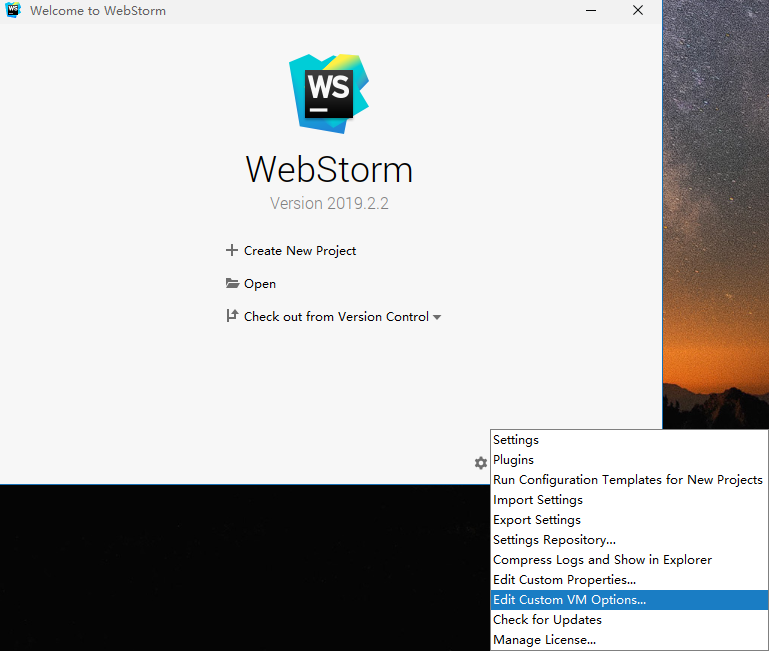Select Plugins in the configure menu
Screen dimensions: 769x651
click(629, 460)
